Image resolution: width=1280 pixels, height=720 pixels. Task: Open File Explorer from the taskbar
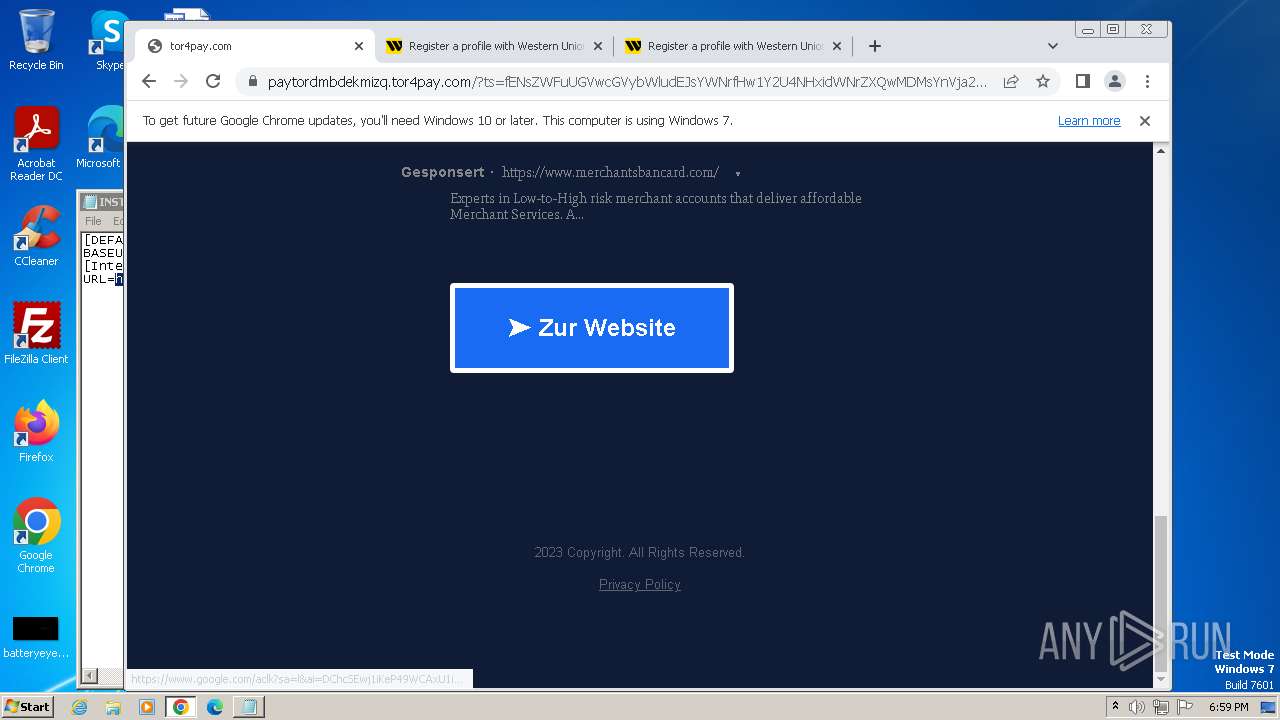[x=113, y=707]
